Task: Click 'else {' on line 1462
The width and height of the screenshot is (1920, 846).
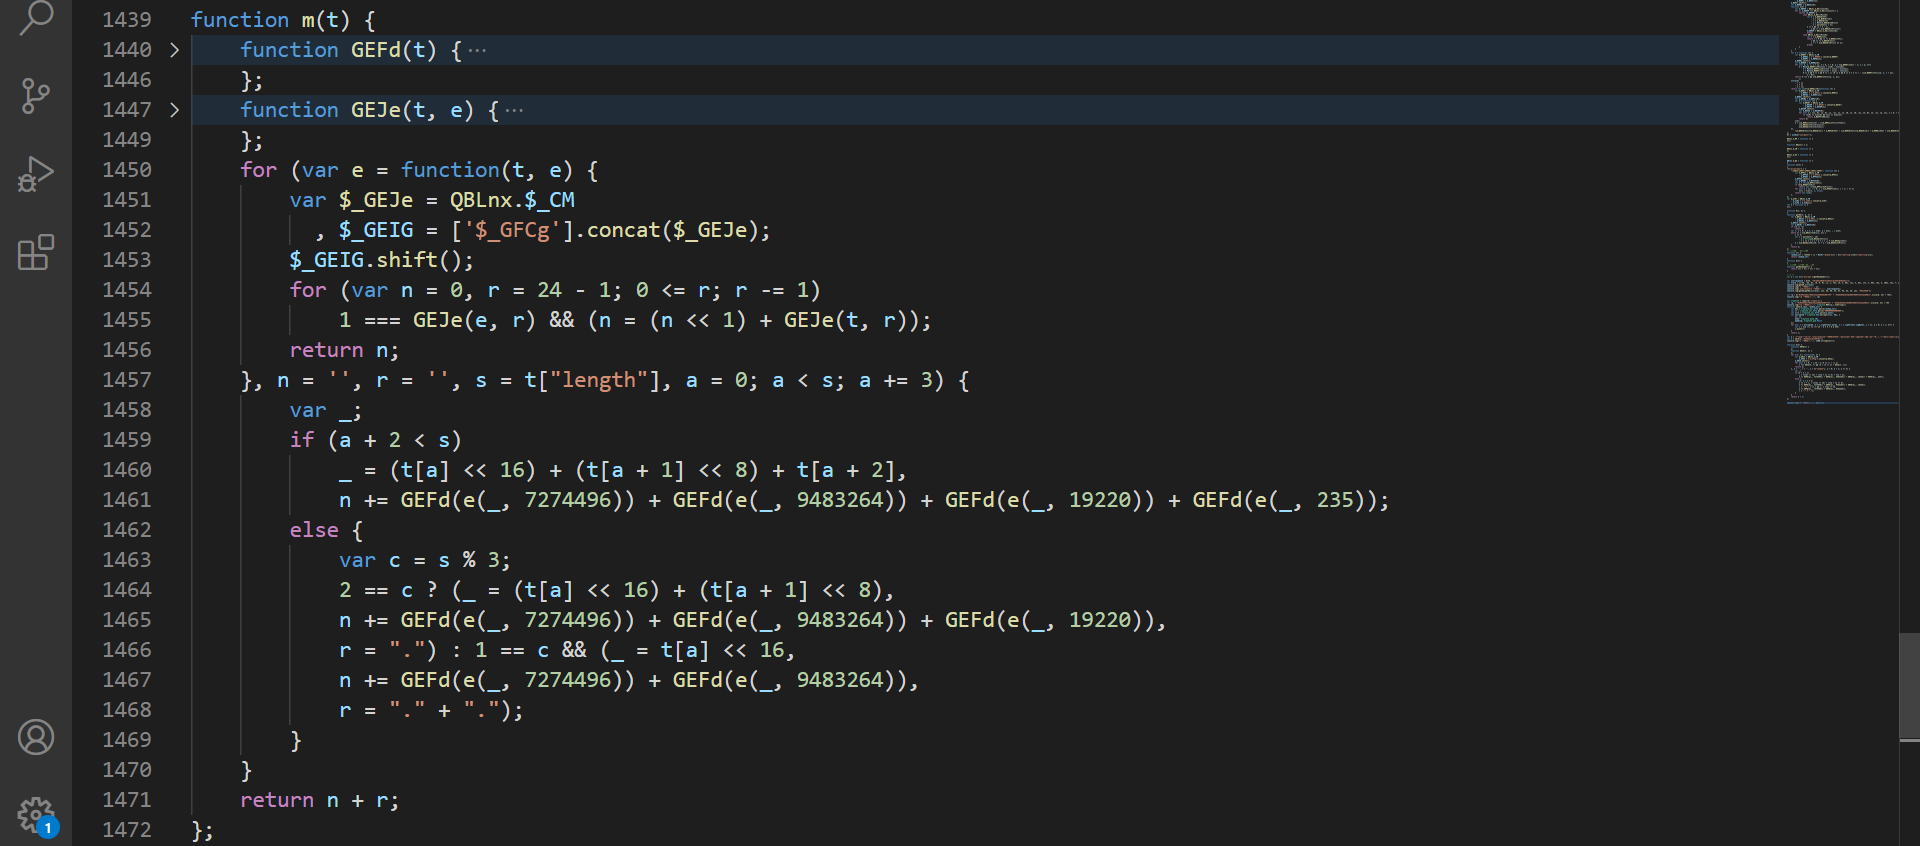Action: (326, 530)
